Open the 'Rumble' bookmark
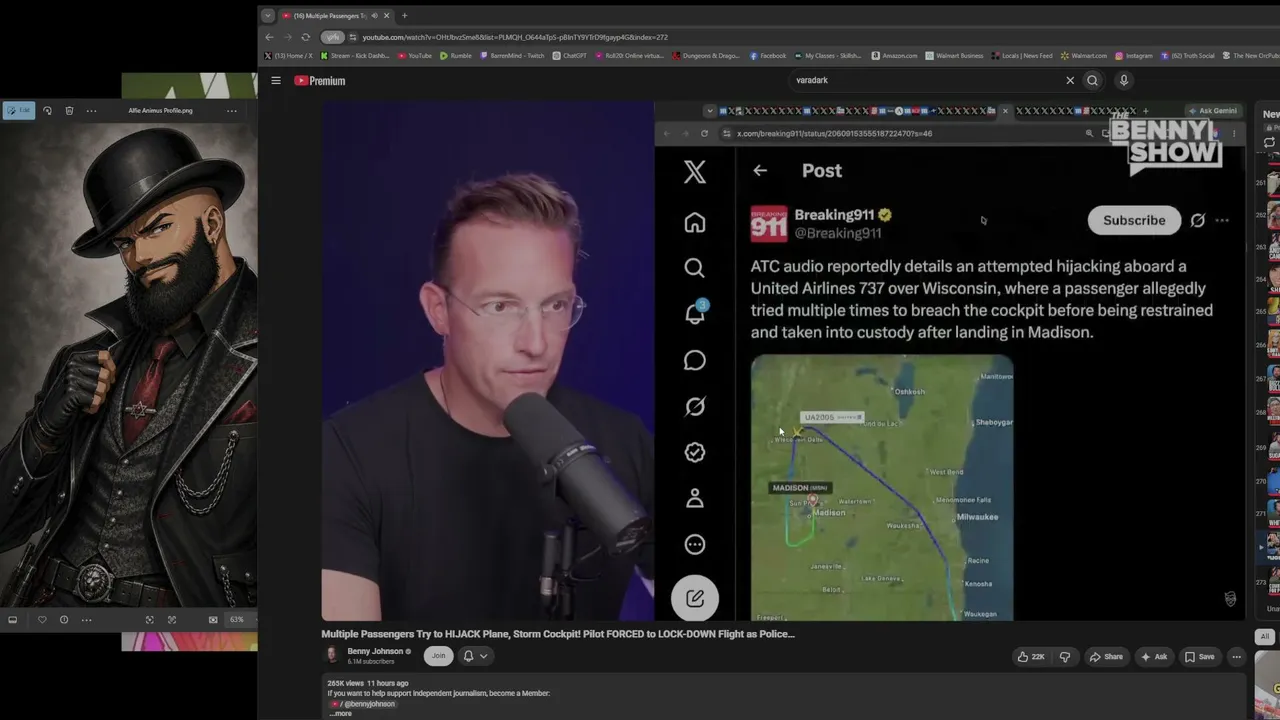1280x720 pixels. click(456, 56)
